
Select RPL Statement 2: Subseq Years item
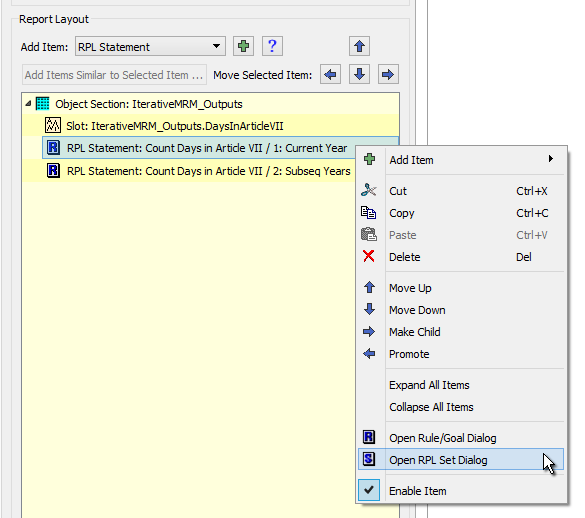point(198,171)
